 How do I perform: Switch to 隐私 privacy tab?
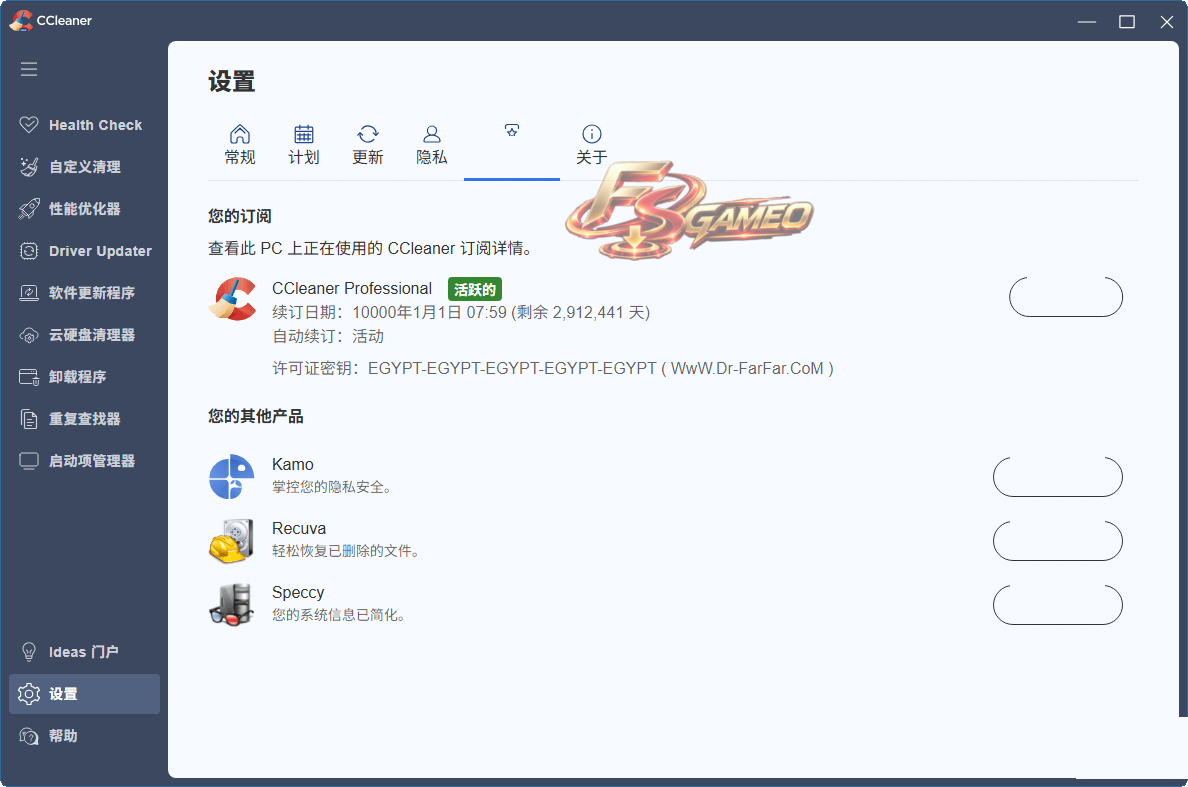(x=432, y=145)
